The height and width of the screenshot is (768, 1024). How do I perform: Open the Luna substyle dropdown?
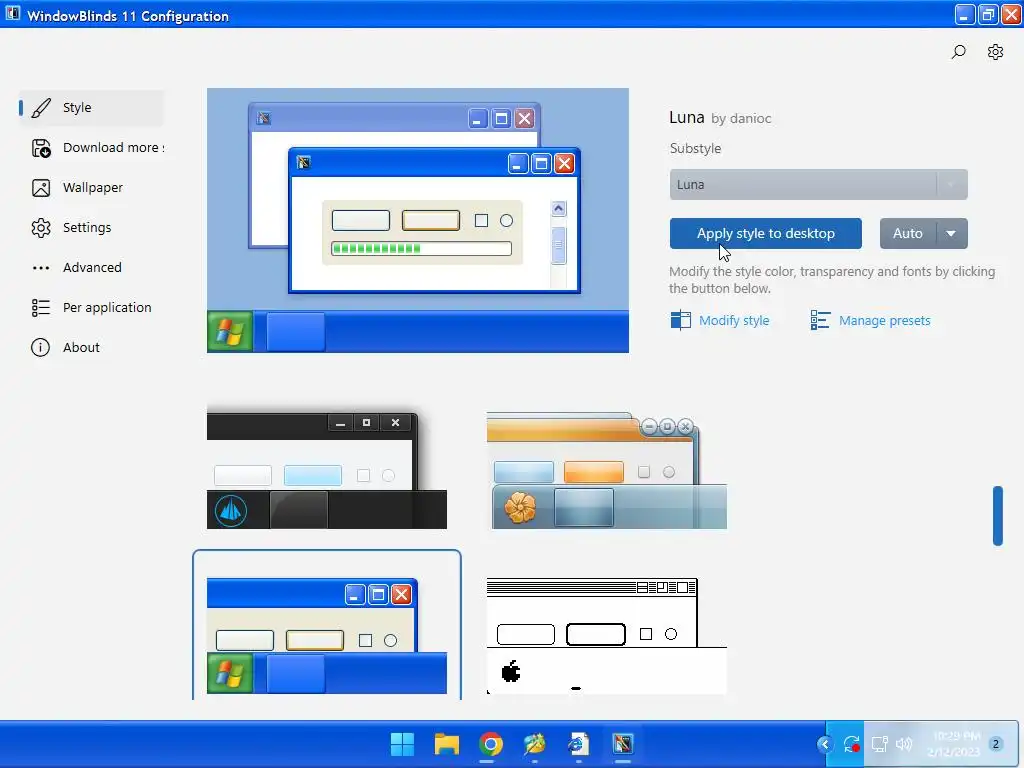tap(818, 185)
